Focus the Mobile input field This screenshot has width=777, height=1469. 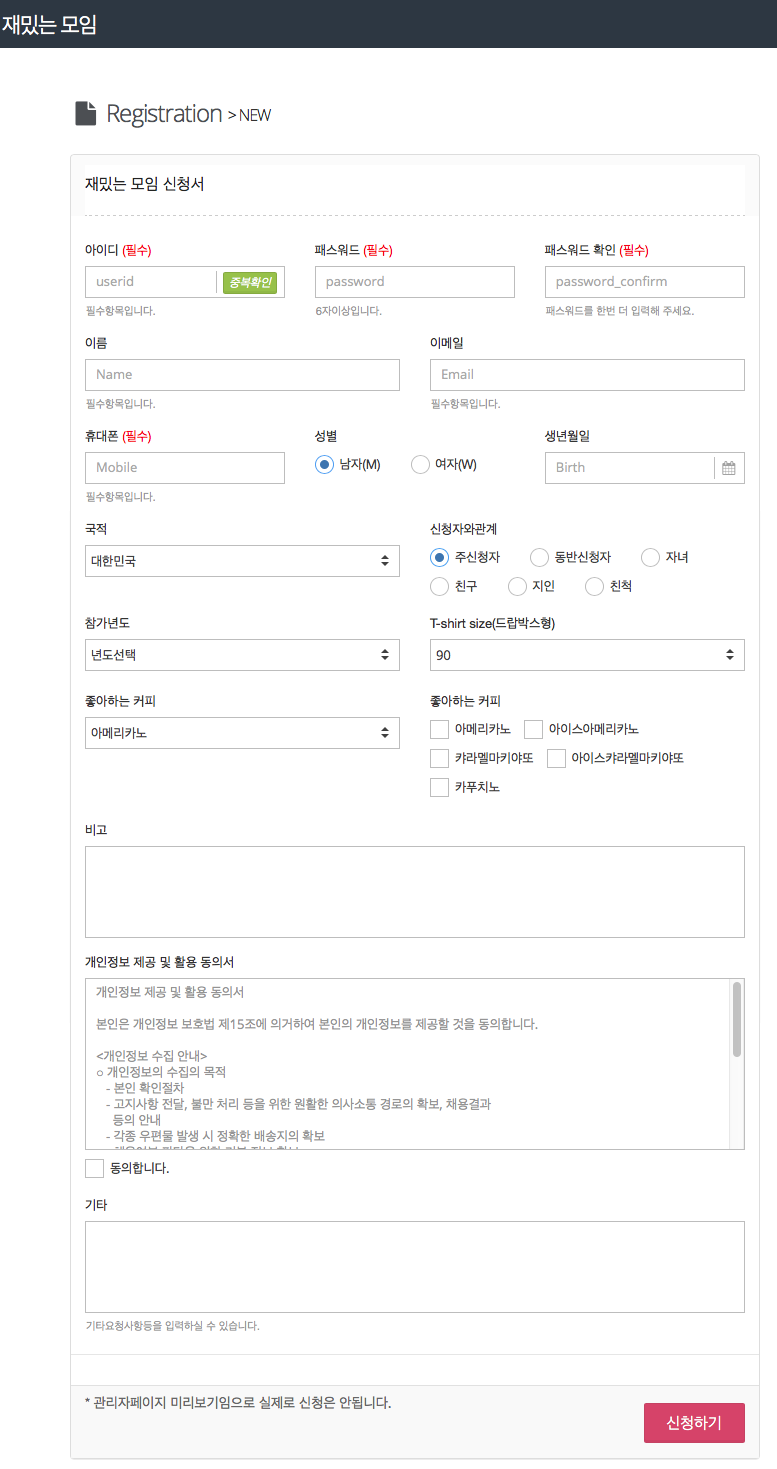pyautogui.click(x=185, y=468)
